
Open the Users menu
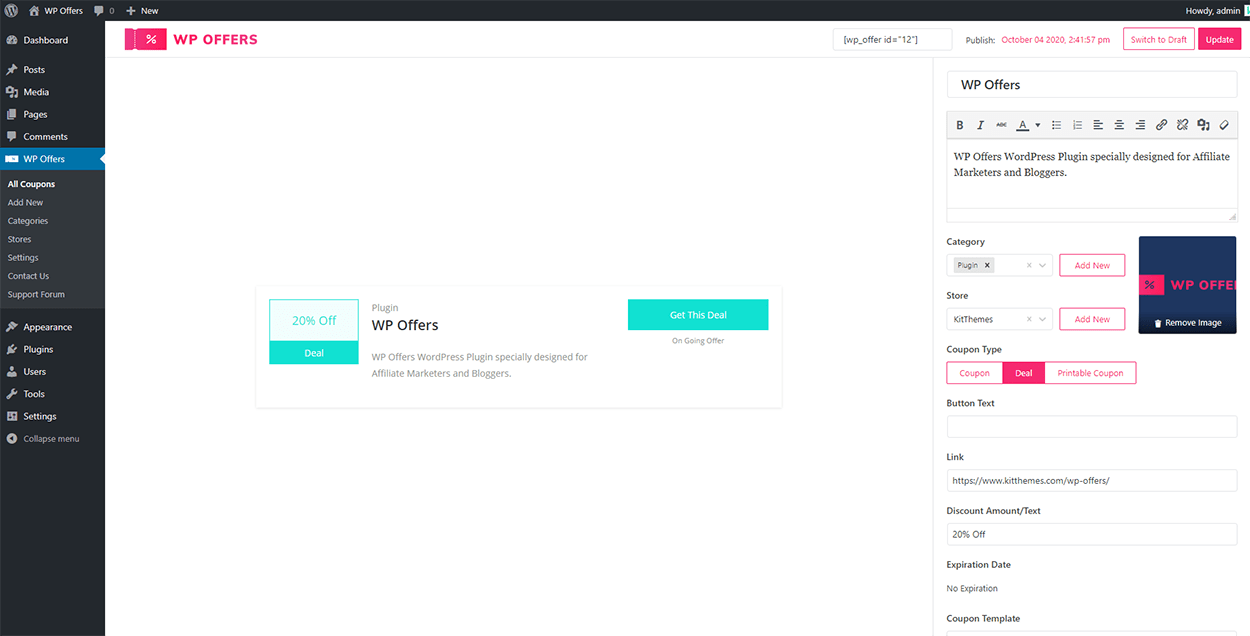52,371
